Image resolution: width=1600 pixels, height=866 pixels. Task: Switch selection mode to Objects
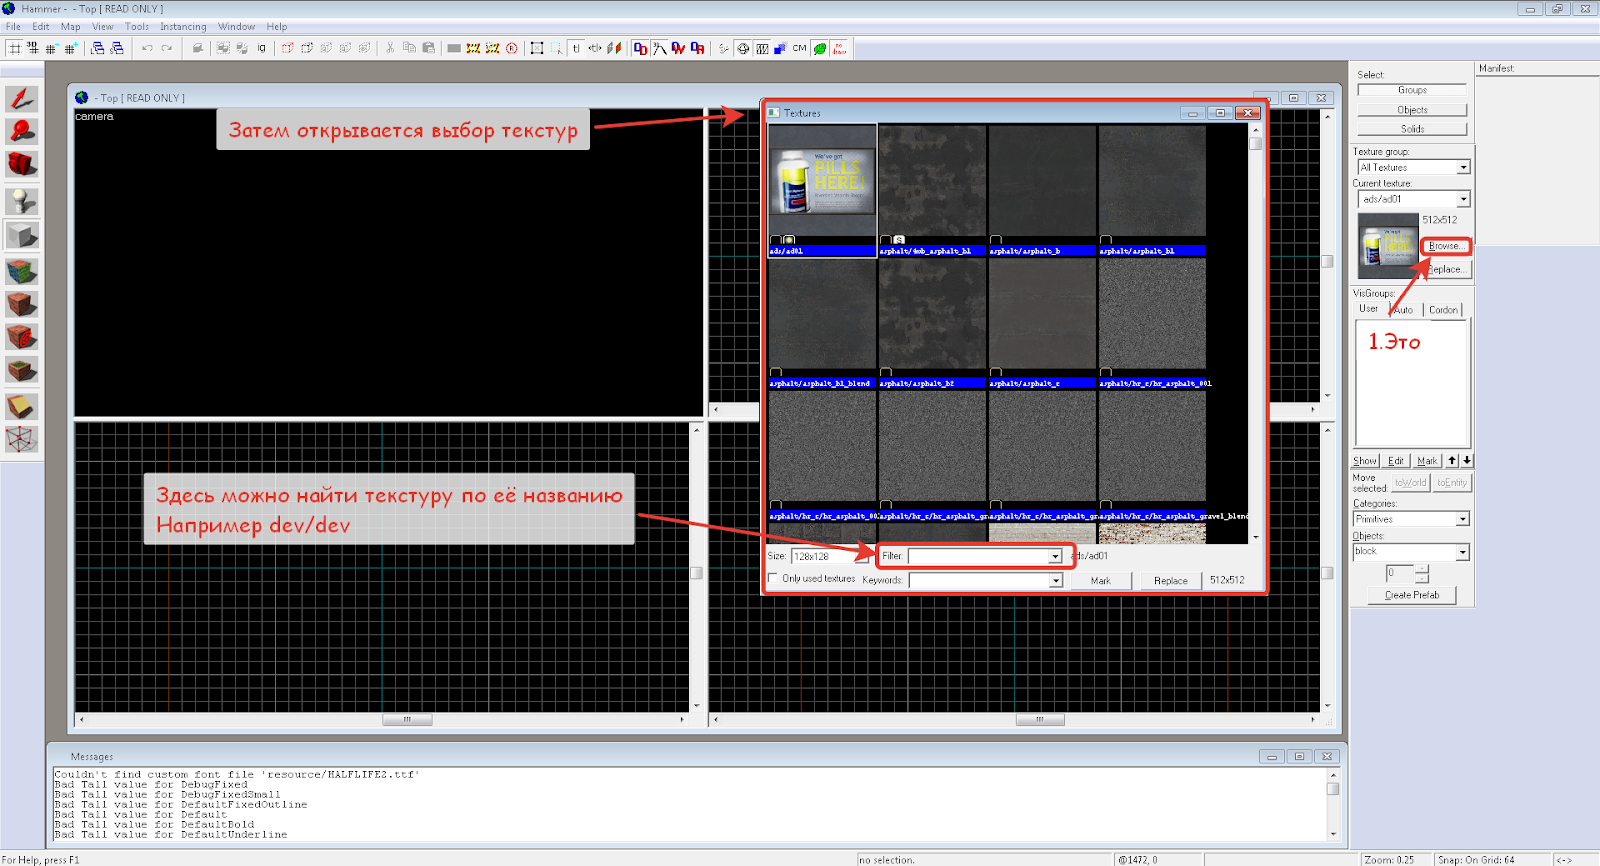pos(1412,110)
